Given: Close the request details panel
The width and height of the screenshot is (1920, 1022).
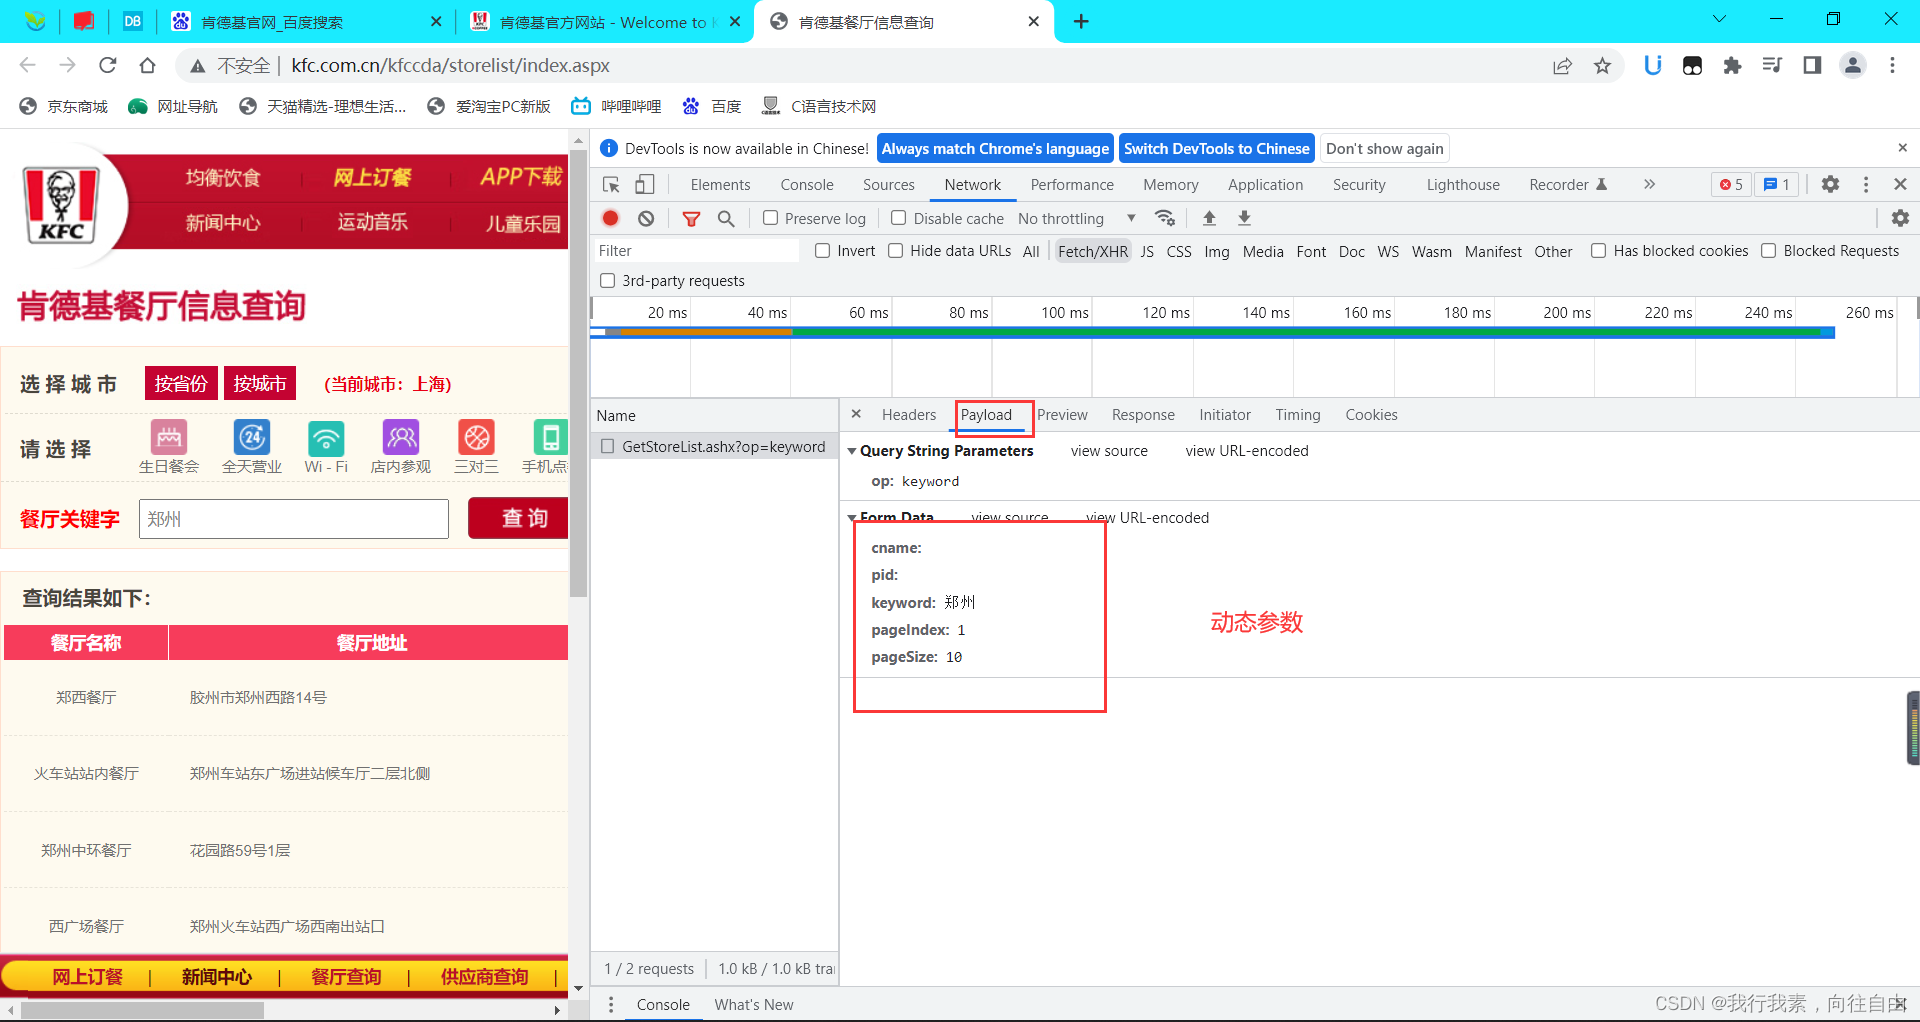Looking at the screenshot, I should point(856,414).
